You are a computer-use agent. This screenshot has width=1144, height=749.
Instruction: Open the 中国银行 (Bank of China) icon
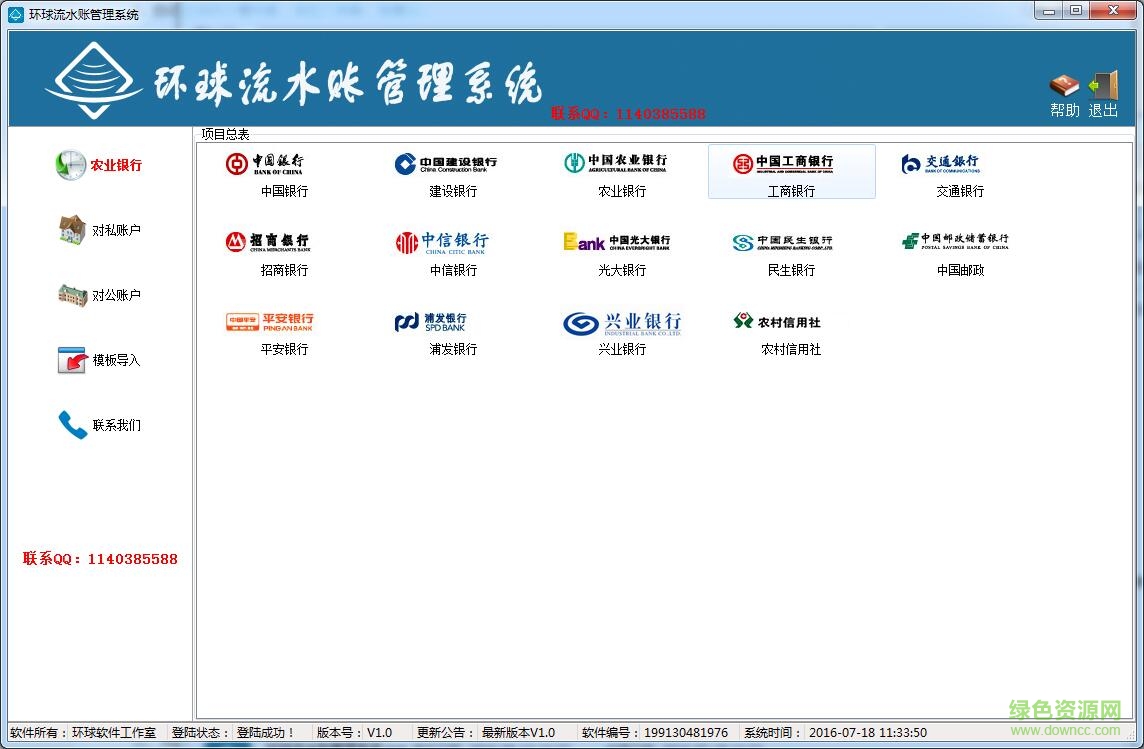pyautogui.click(x=265, y=164)
